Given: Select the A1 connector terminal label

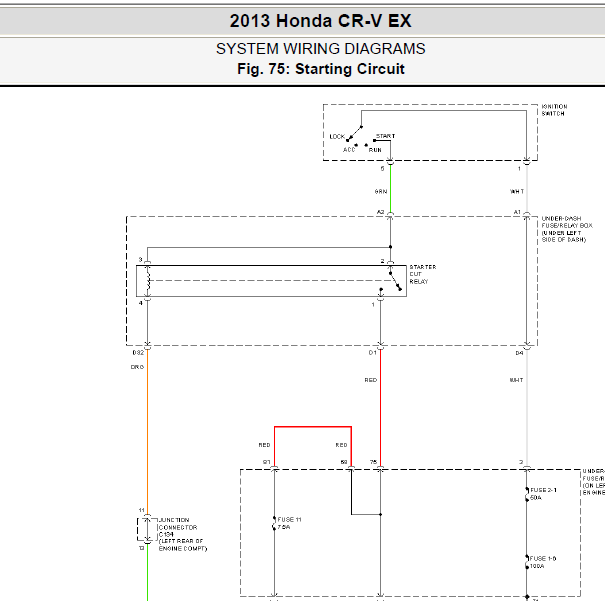Looking at the screenshot, I should click(x=517, y=212).
